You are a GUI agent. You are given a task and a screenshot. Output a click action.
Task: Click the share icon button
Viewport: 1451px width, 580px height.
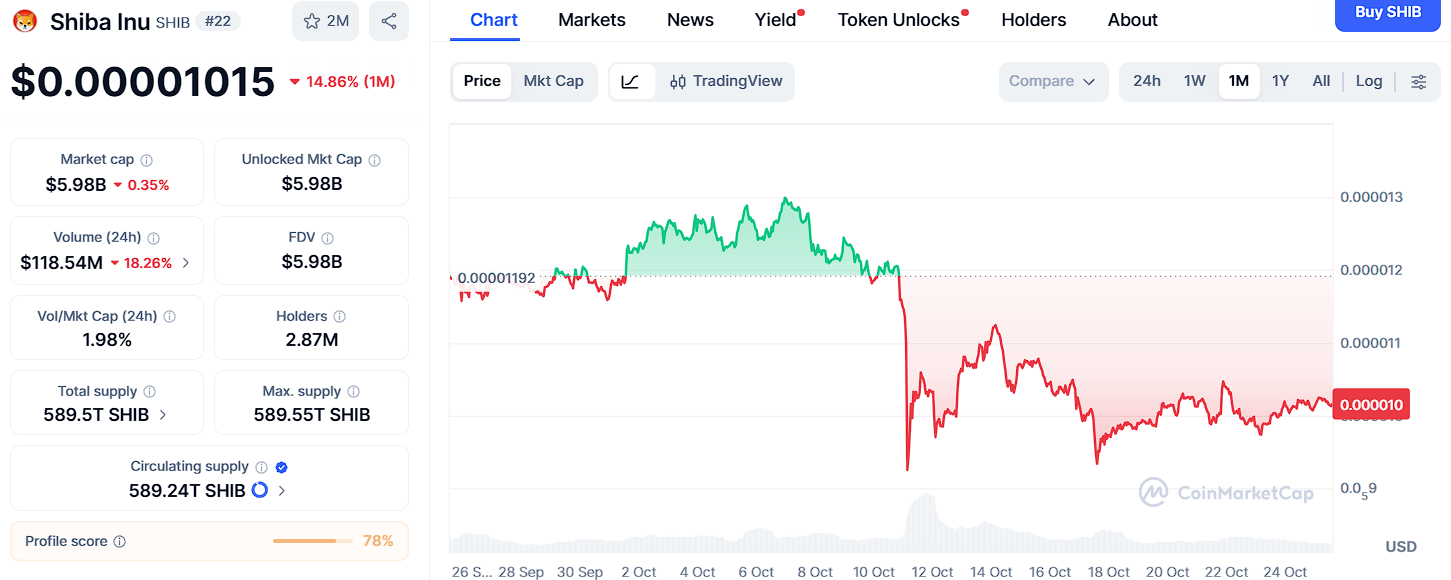pos(388,21)
